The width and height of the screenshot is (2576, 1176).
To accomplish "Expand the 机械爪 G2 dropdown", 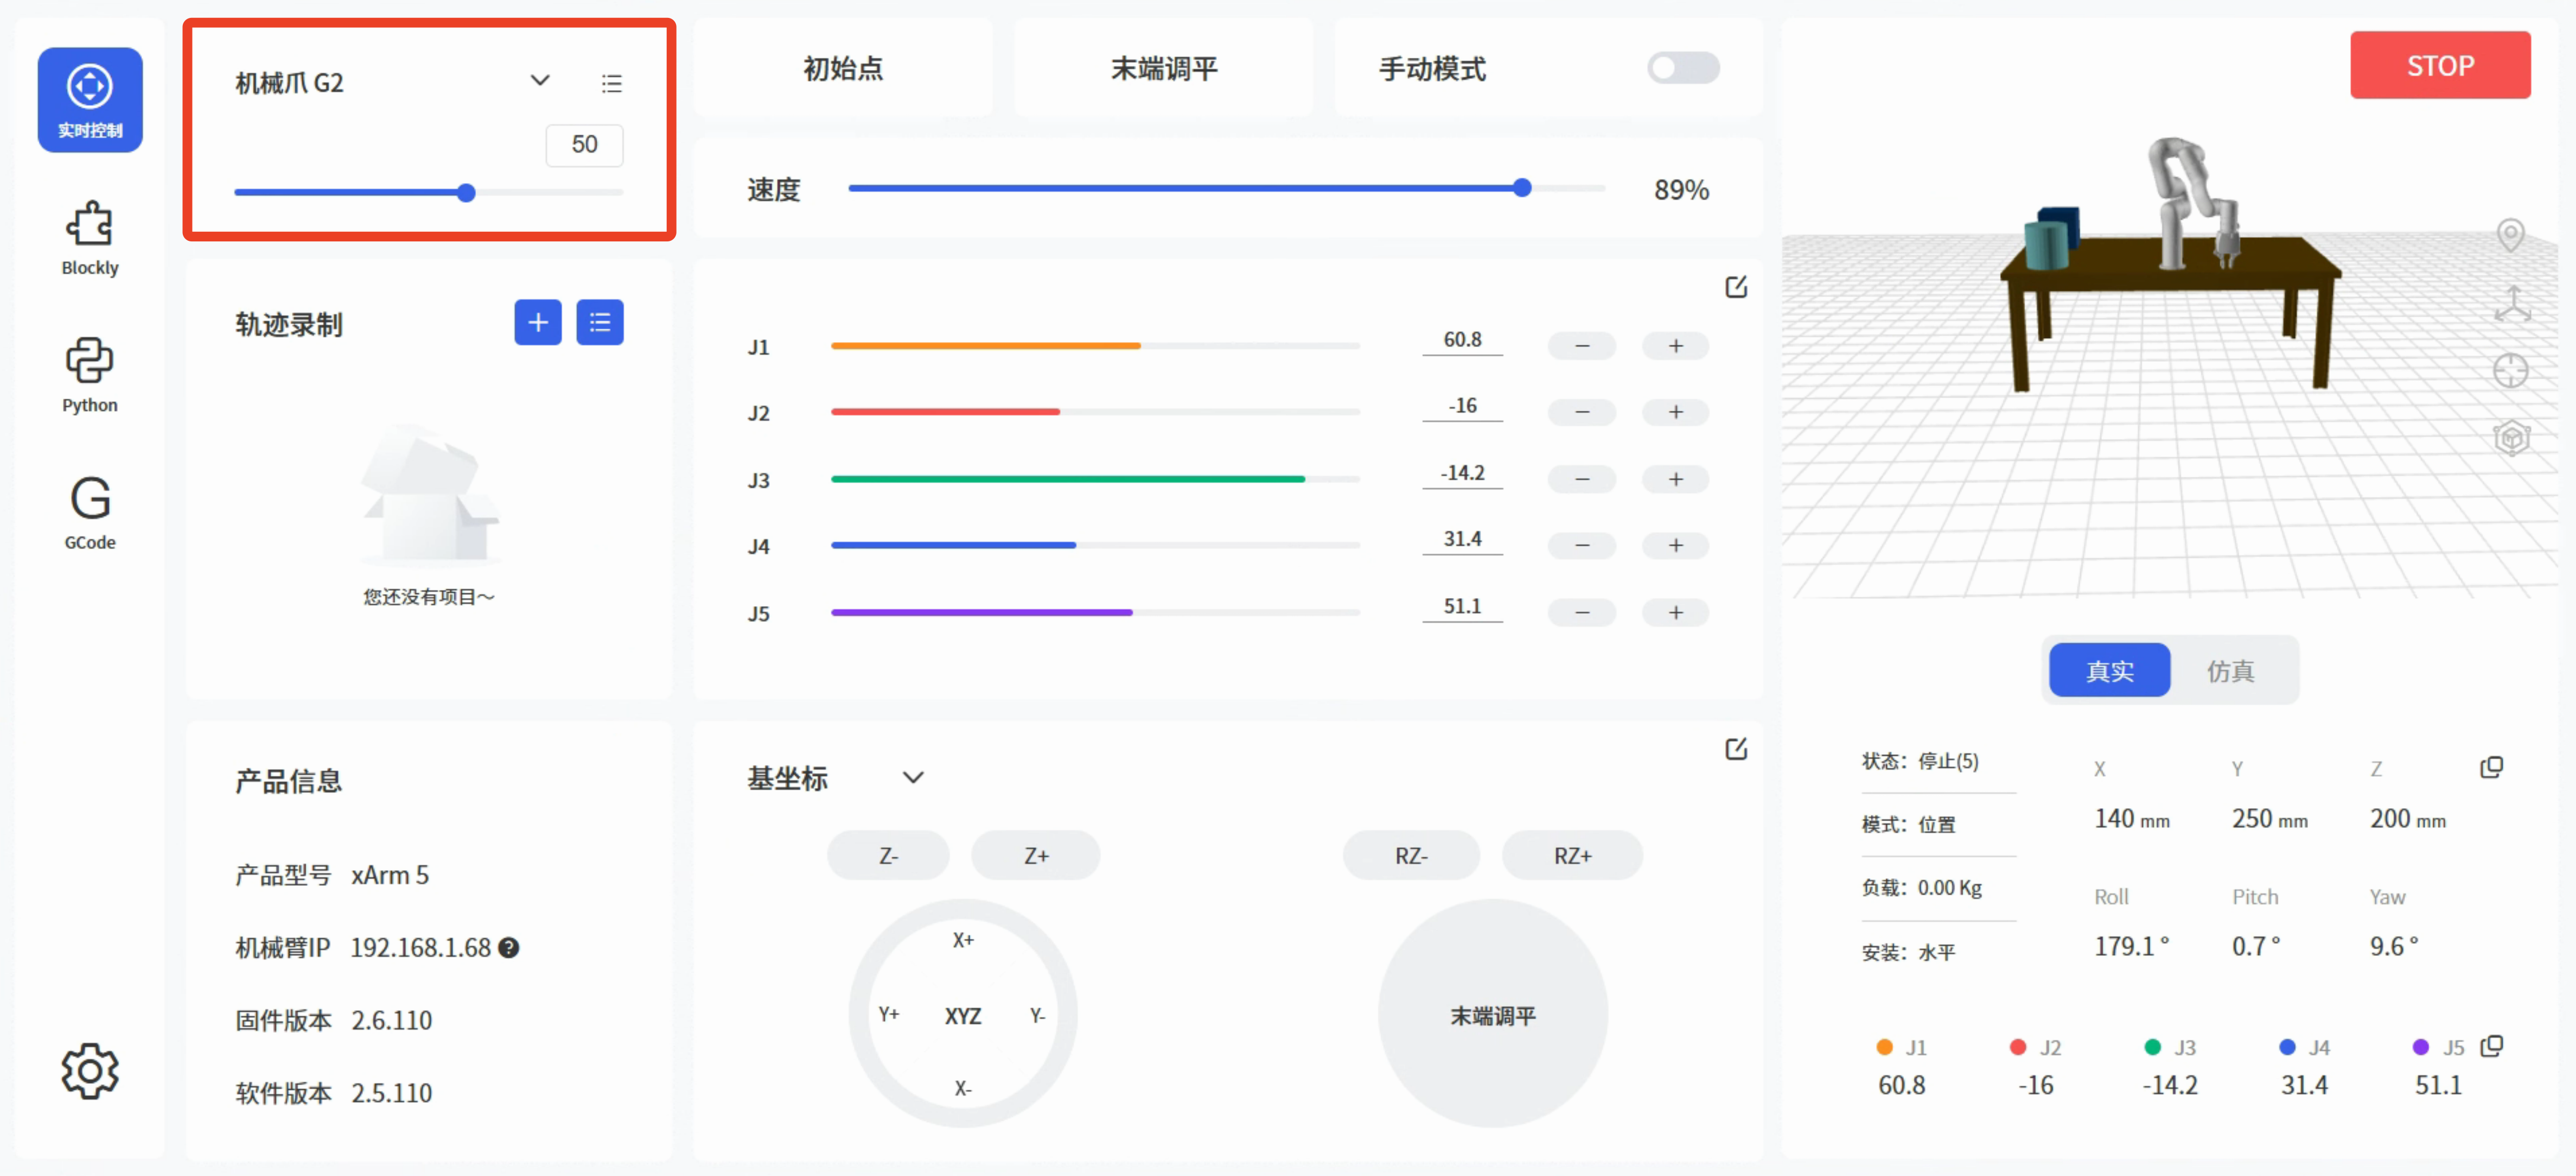I will point(540,80).
